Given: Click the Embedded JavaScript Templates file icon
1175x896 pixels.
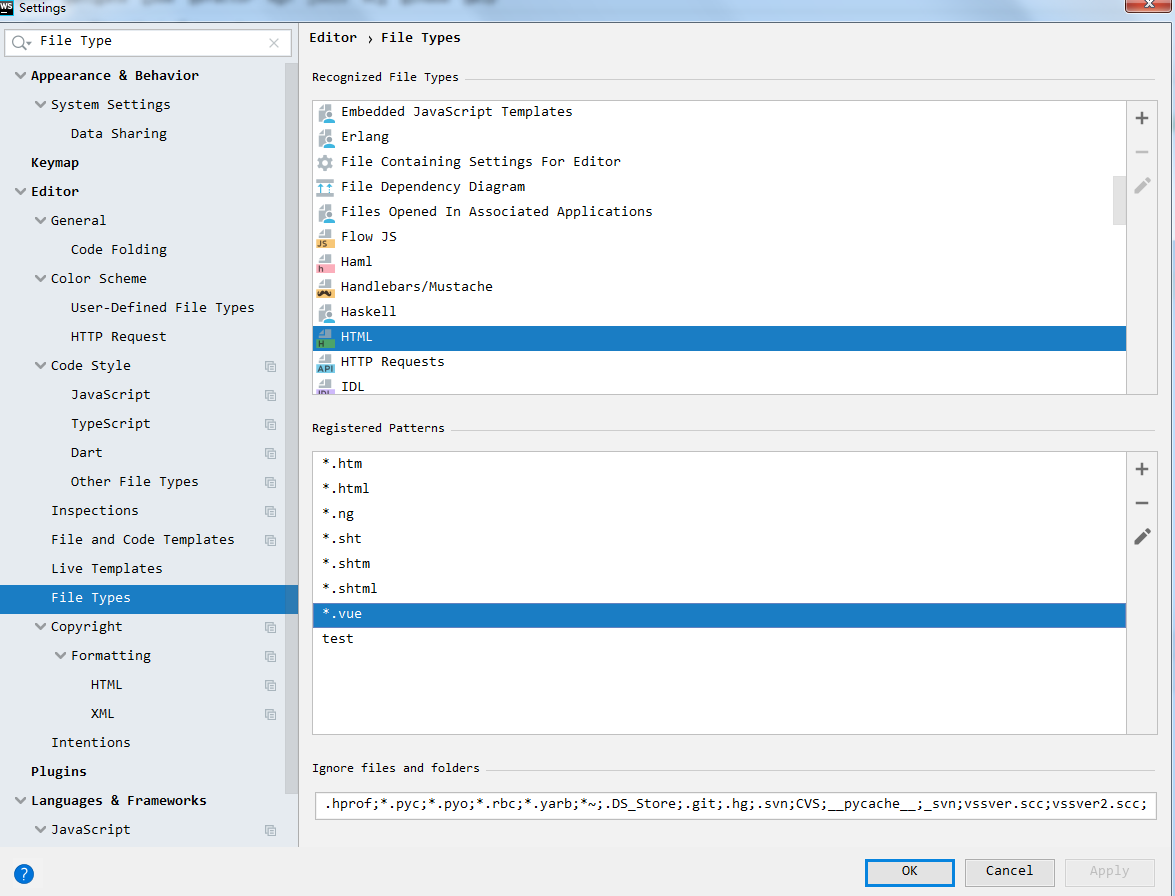Looking at the screenshot, I should point(325,112).
